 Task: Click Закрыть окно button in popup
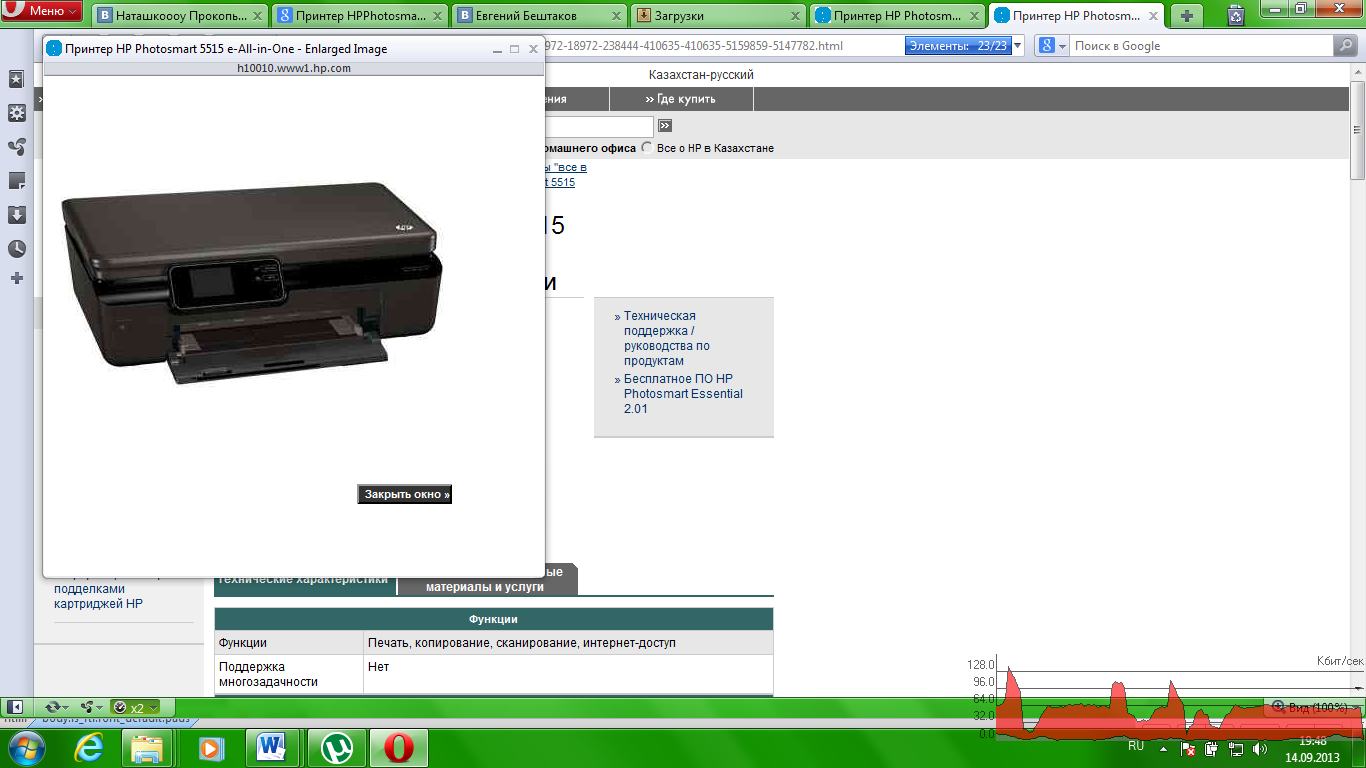point(405,494)
